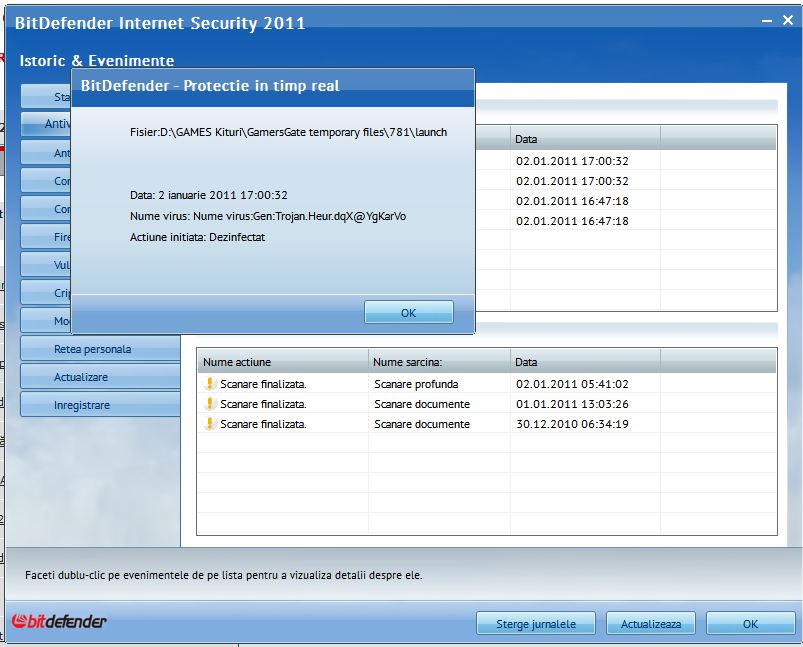Screen dimensions: 803x647
Task: Click the Data: 2 ianuarie 2011 line
Action: coord(208,195)
